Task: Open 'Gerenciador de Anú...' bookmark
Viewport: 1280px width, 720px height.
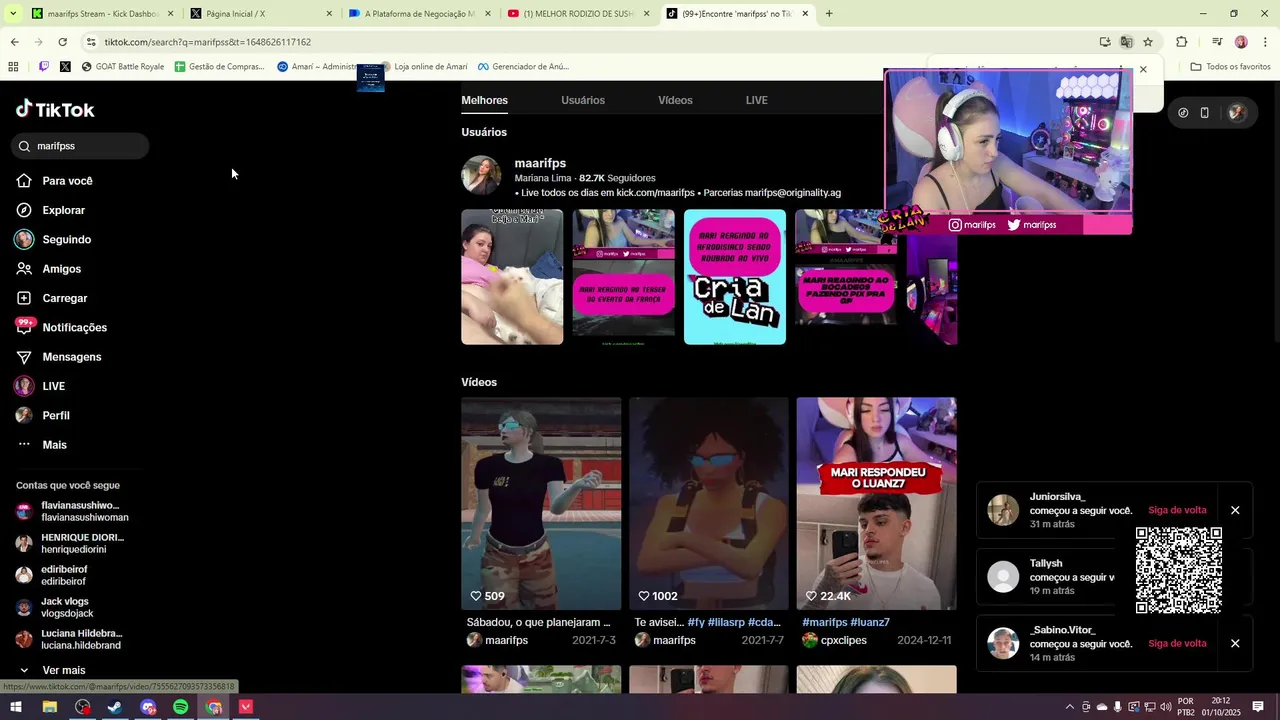Action: [523, 67]
